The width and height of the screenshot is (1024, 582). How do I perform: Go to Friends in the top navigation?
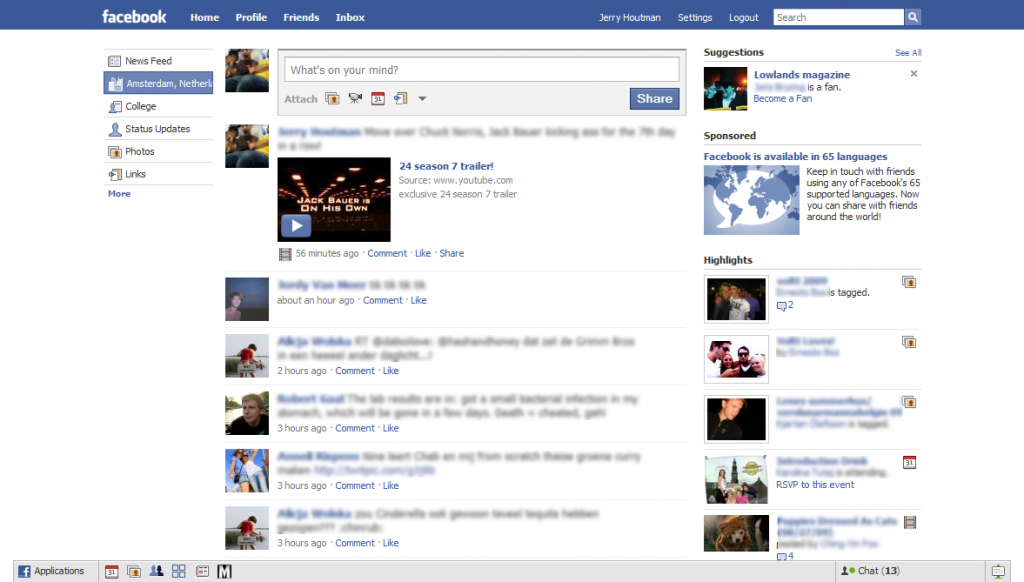(301, 17)
